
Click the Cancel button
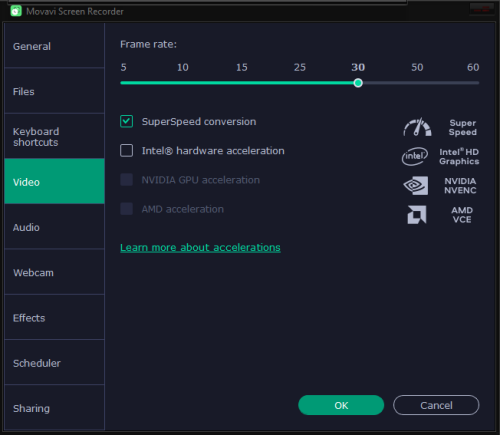(x=436, y=405)
